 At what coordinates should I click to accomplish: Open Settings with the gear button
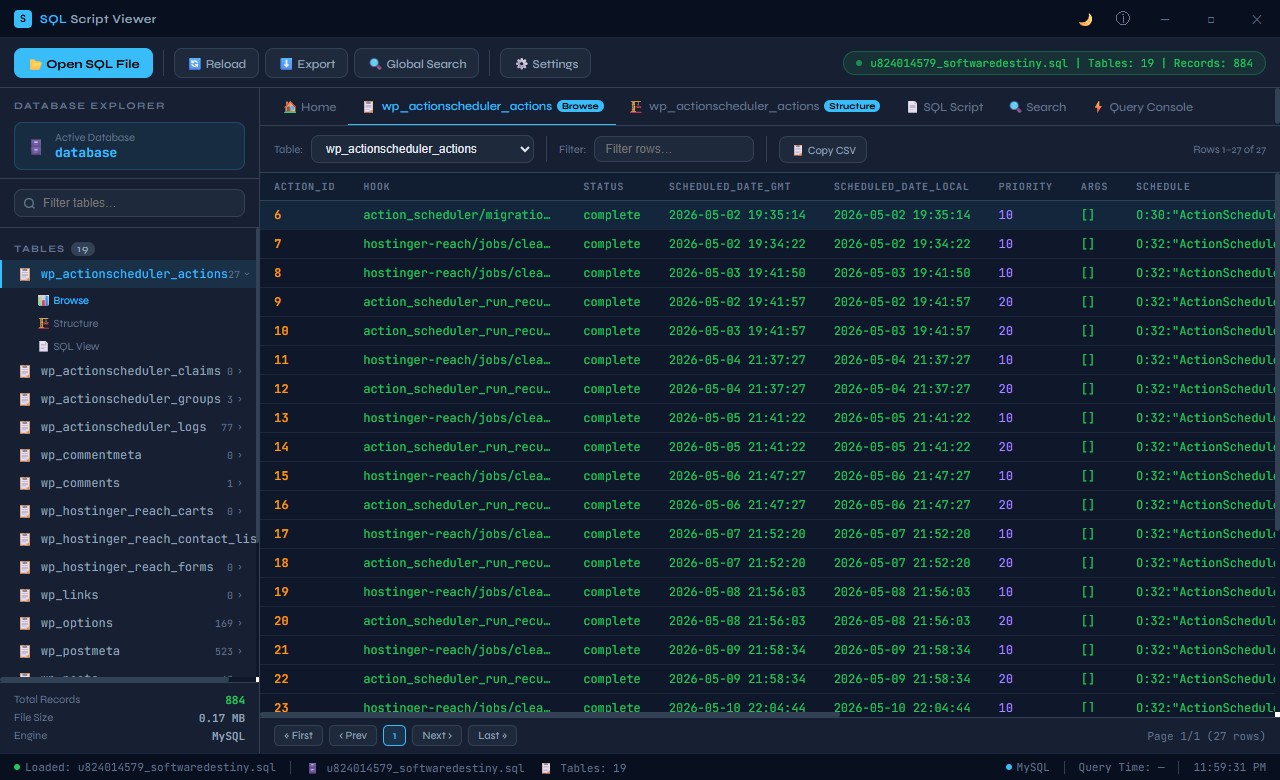click(x=546, y=63)
